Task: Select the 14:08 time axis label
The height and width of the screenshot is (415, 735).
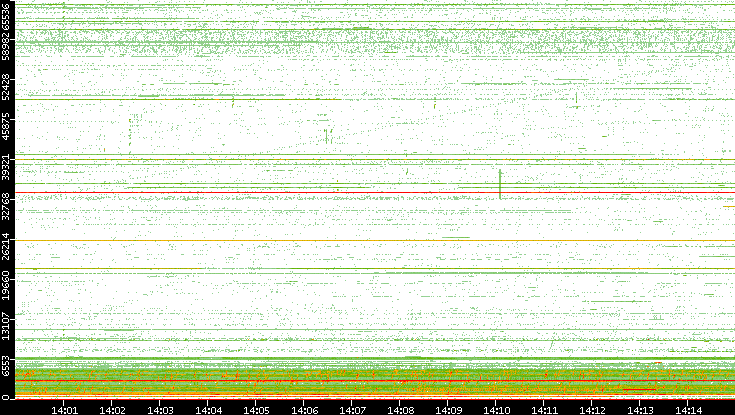Action: 400,411
